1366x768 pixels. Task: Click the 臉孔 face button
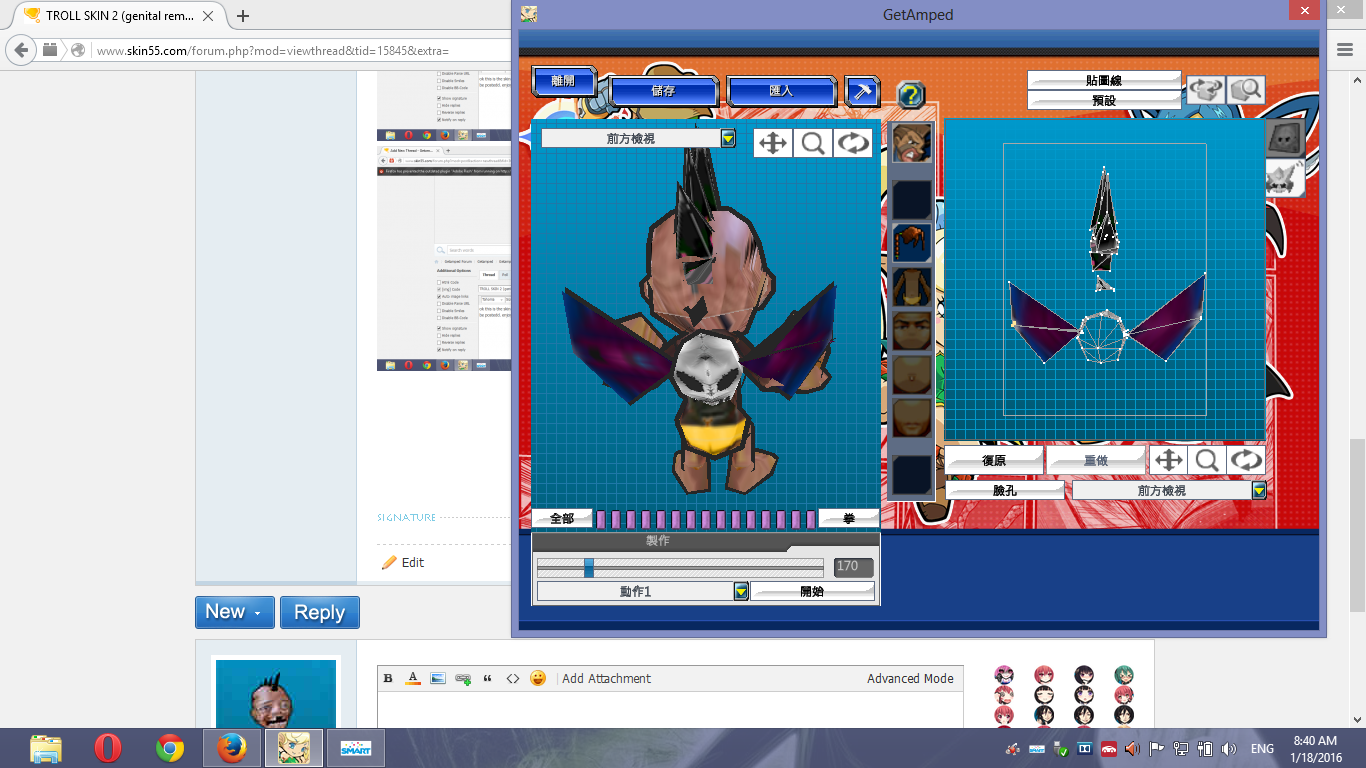1005,490
